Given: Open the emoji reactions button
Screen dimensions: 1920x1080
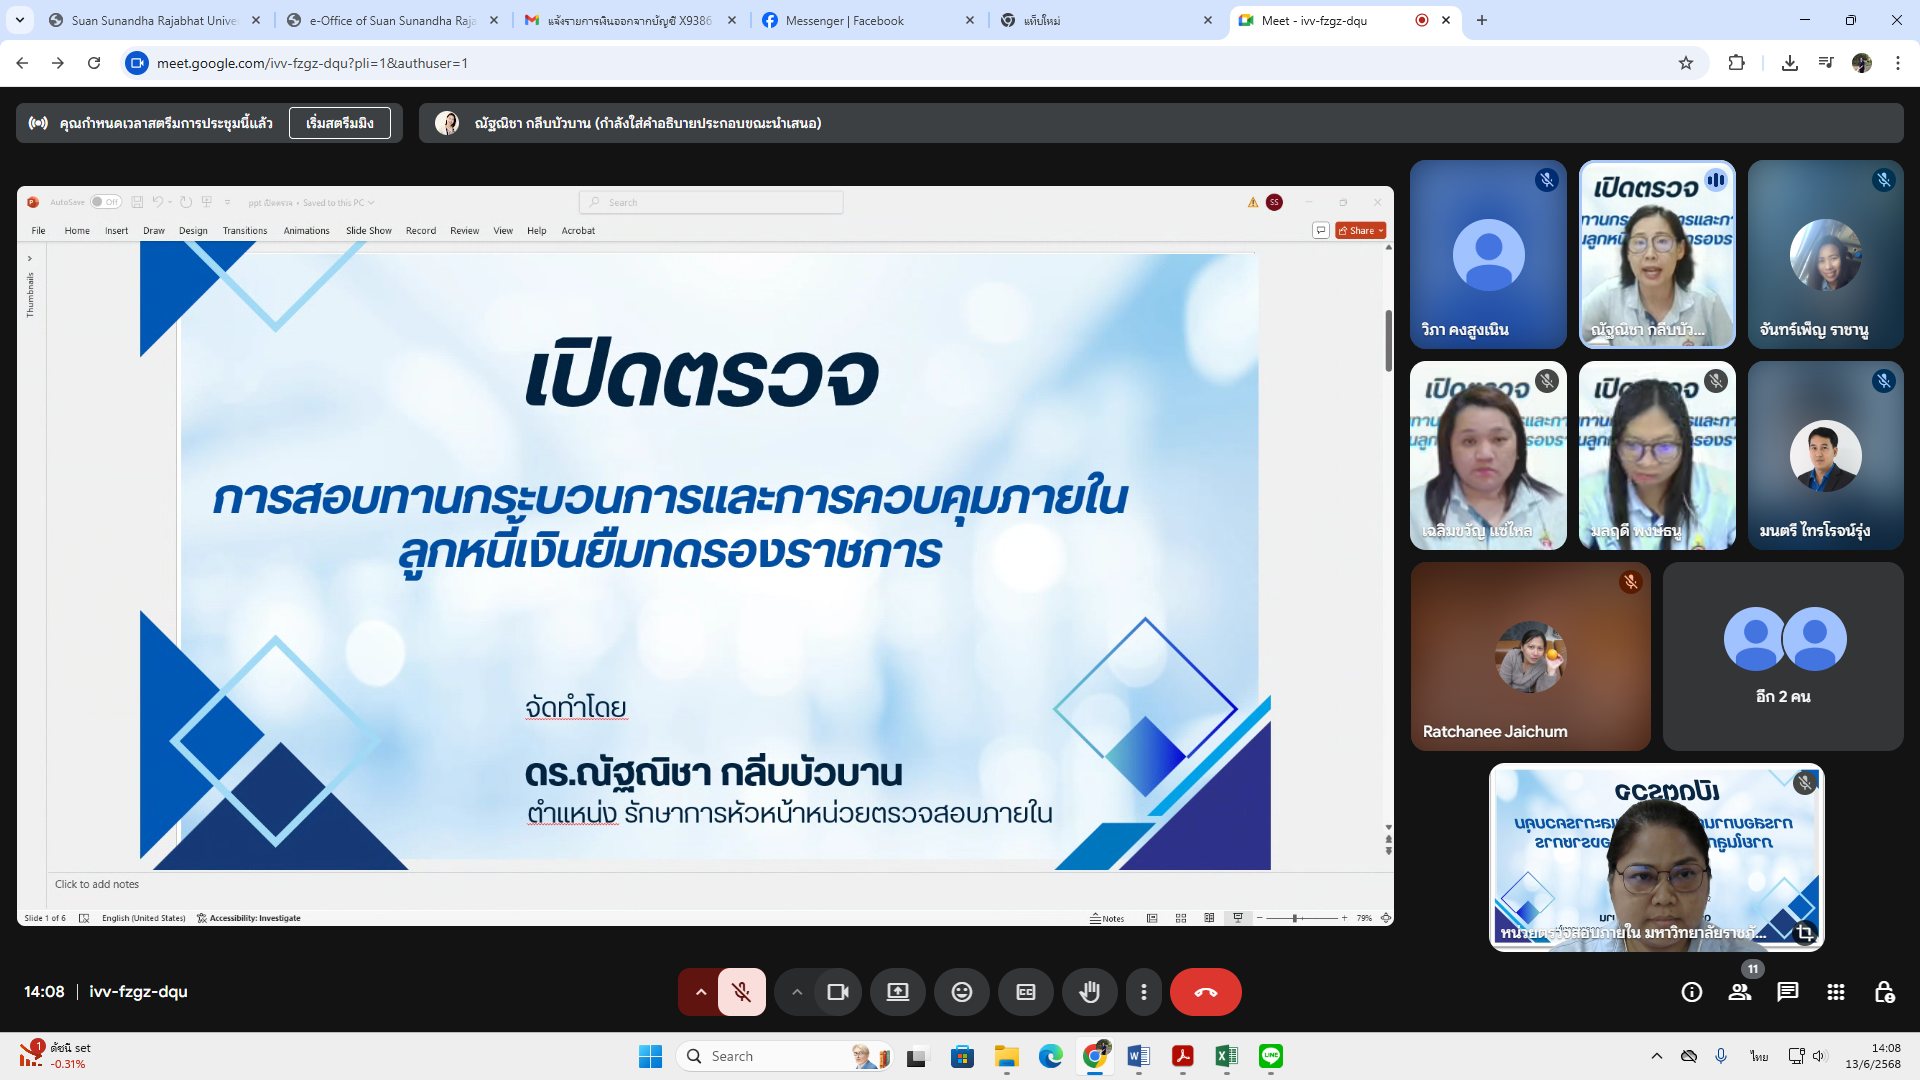Looking at the screenshot, I should tap(961, 992).
